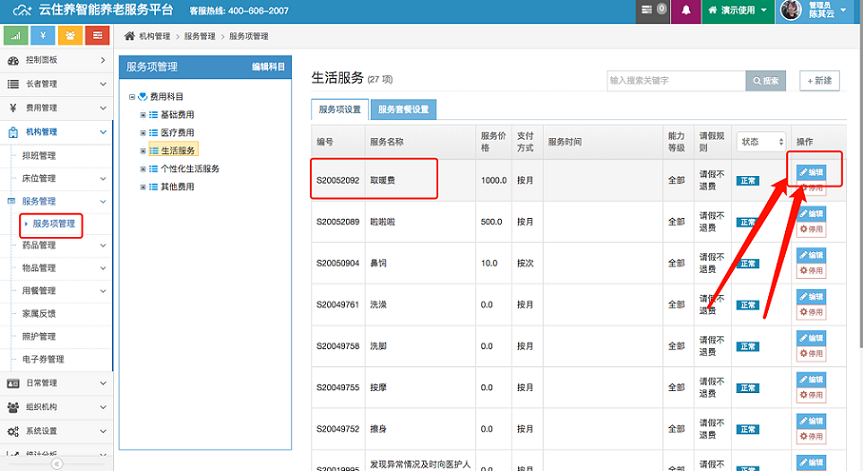Switch to the 服务套餐设置 tab
The image size is (863, 471).
403,110
